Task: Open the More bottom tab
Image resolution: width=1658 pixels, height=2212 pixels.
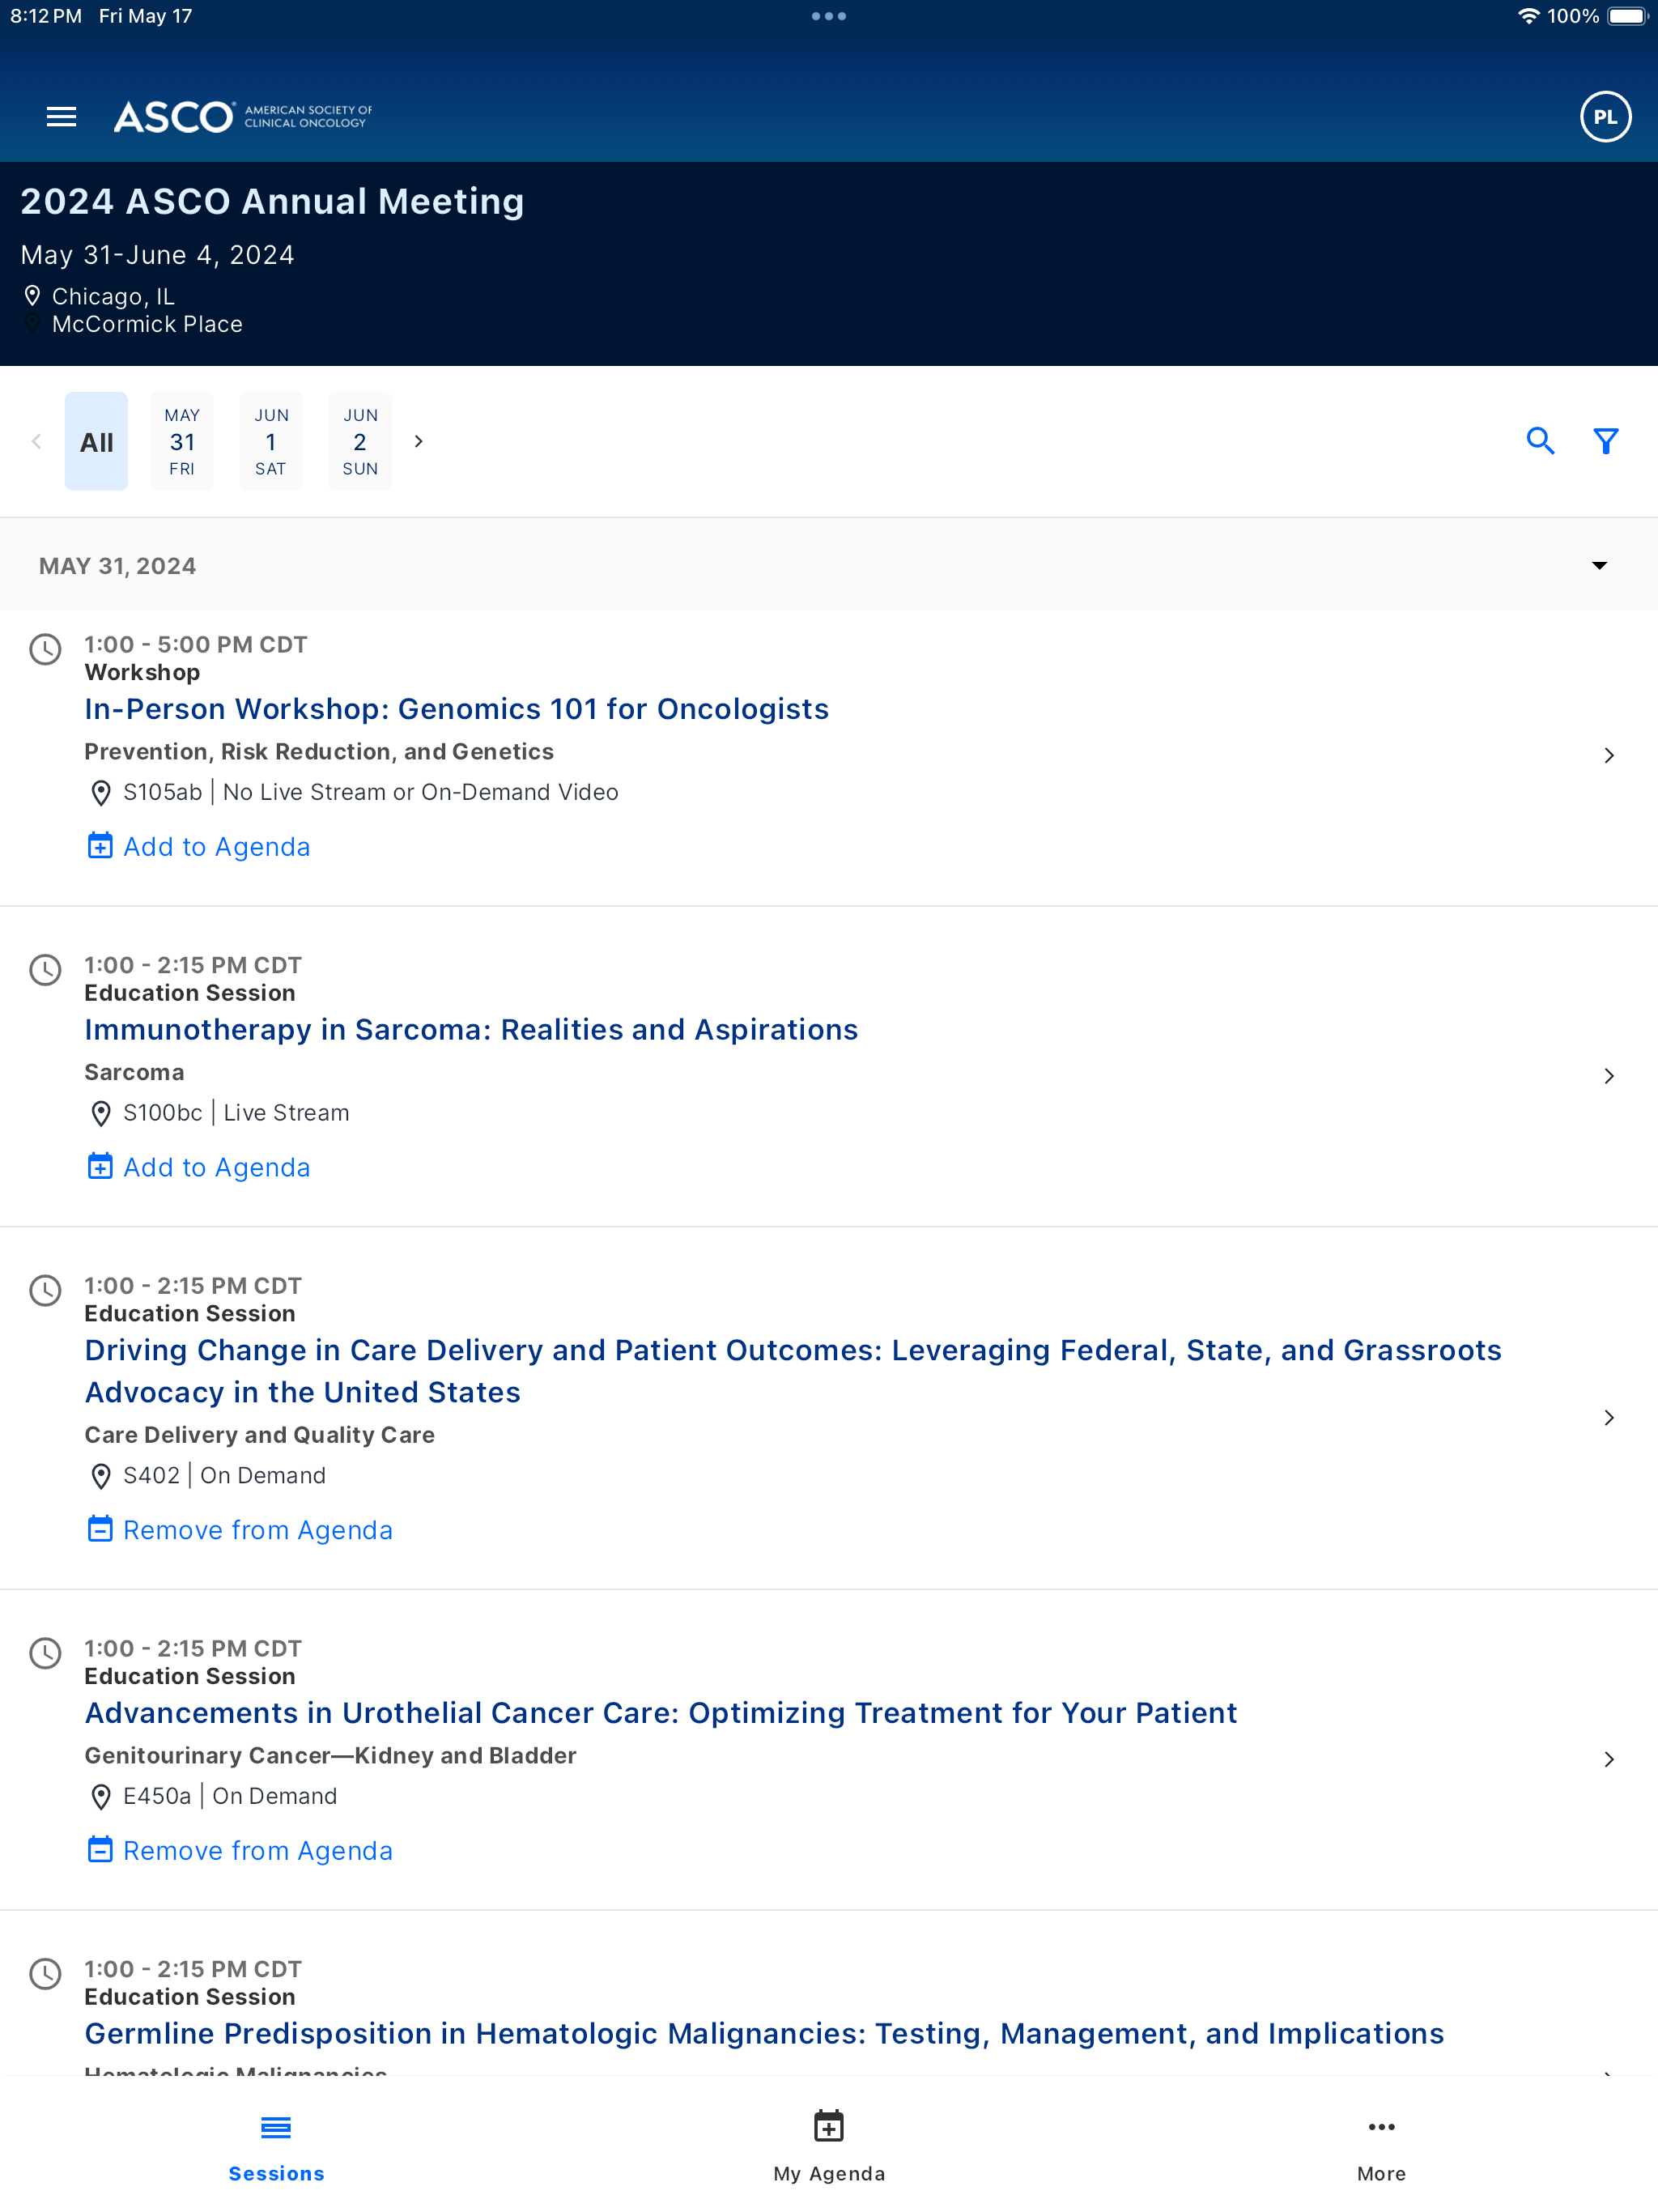Action: tap(1381, 2147)
